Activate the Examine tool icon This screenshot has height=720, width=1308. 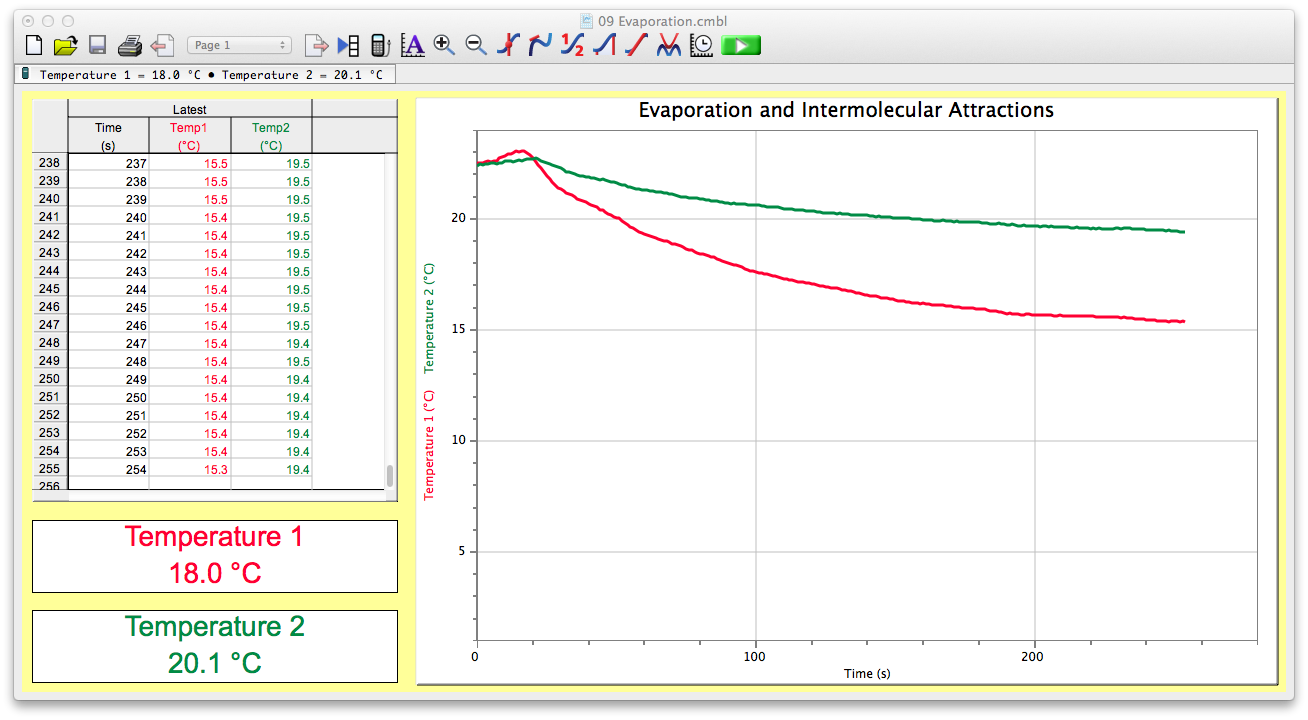(x=509, y=45)
